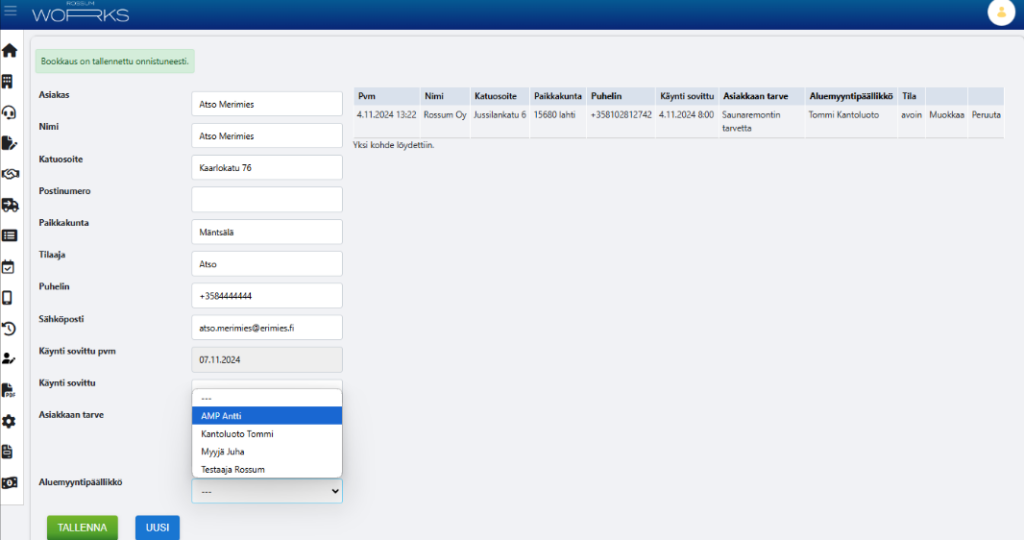1024x540 pixels.
Task: Click the Peruuta link in the table row
Action: coord(986,115)
